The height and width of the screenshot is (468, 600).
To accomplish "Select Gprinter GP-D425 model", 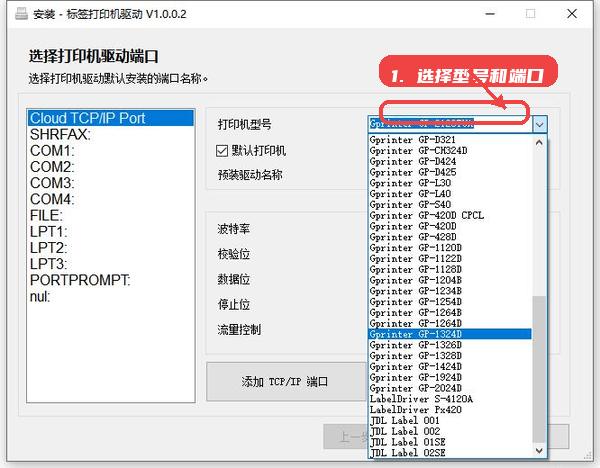I will tap(450, 172).
